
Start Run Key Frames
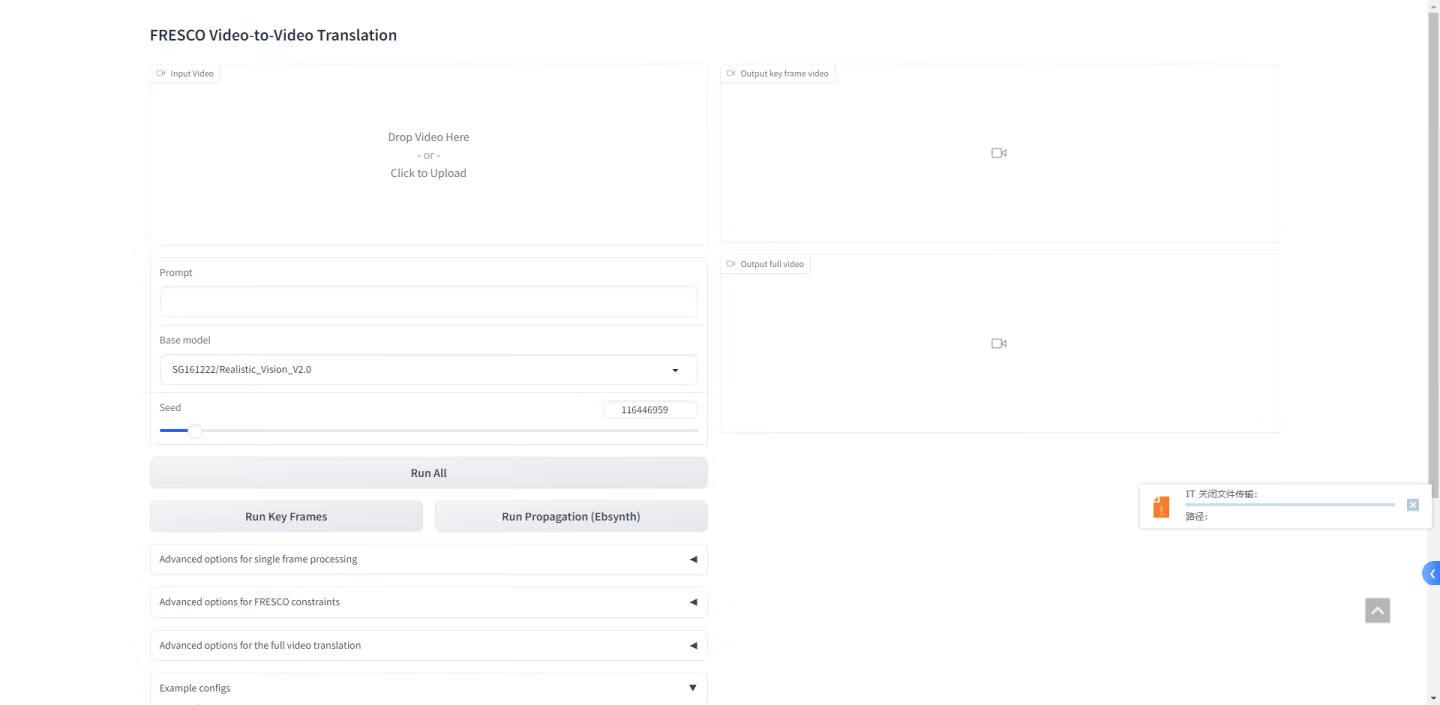[286, 516]
